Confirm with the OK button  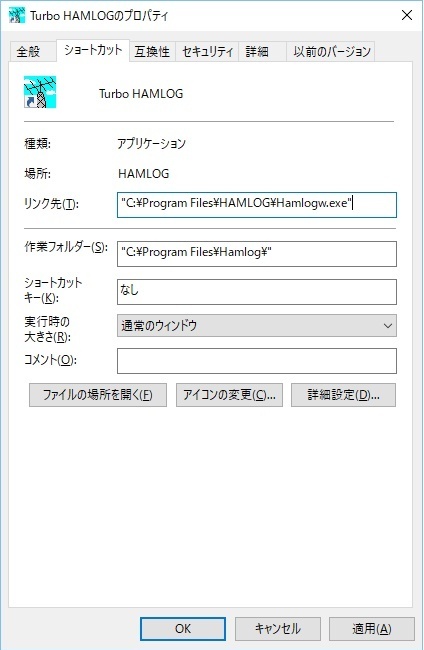coord(183,628)
